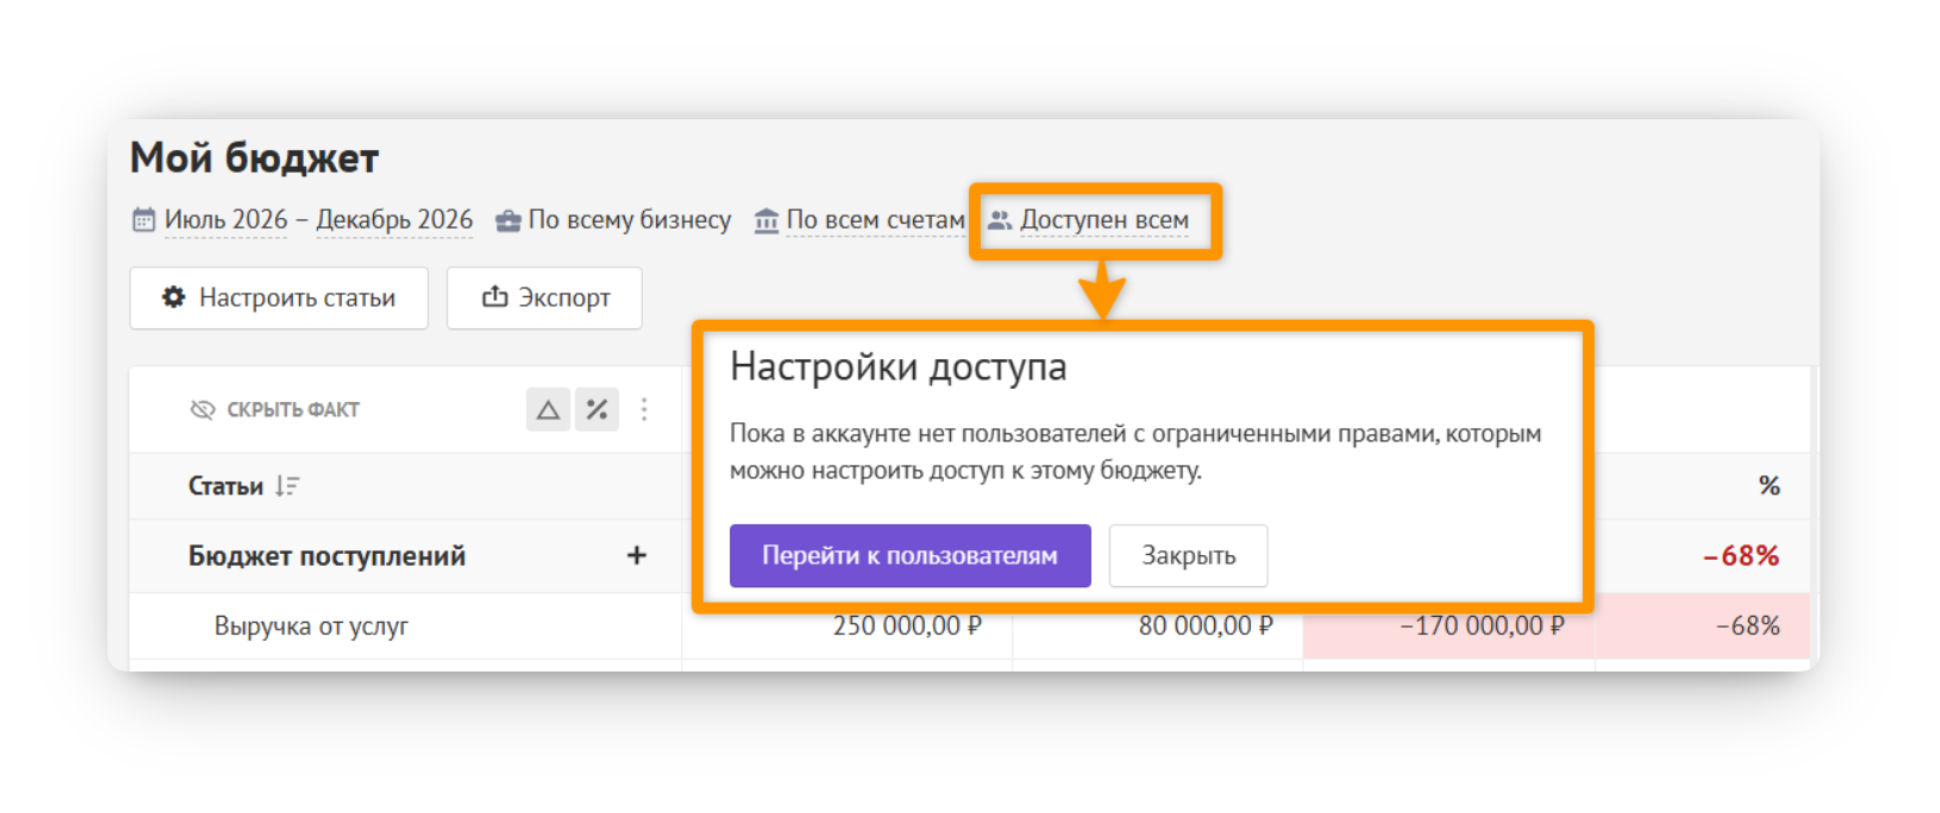The image size is (1940, 813).
Task: Open the По всему бизнесу filter
Action: (x=629, y=219)
